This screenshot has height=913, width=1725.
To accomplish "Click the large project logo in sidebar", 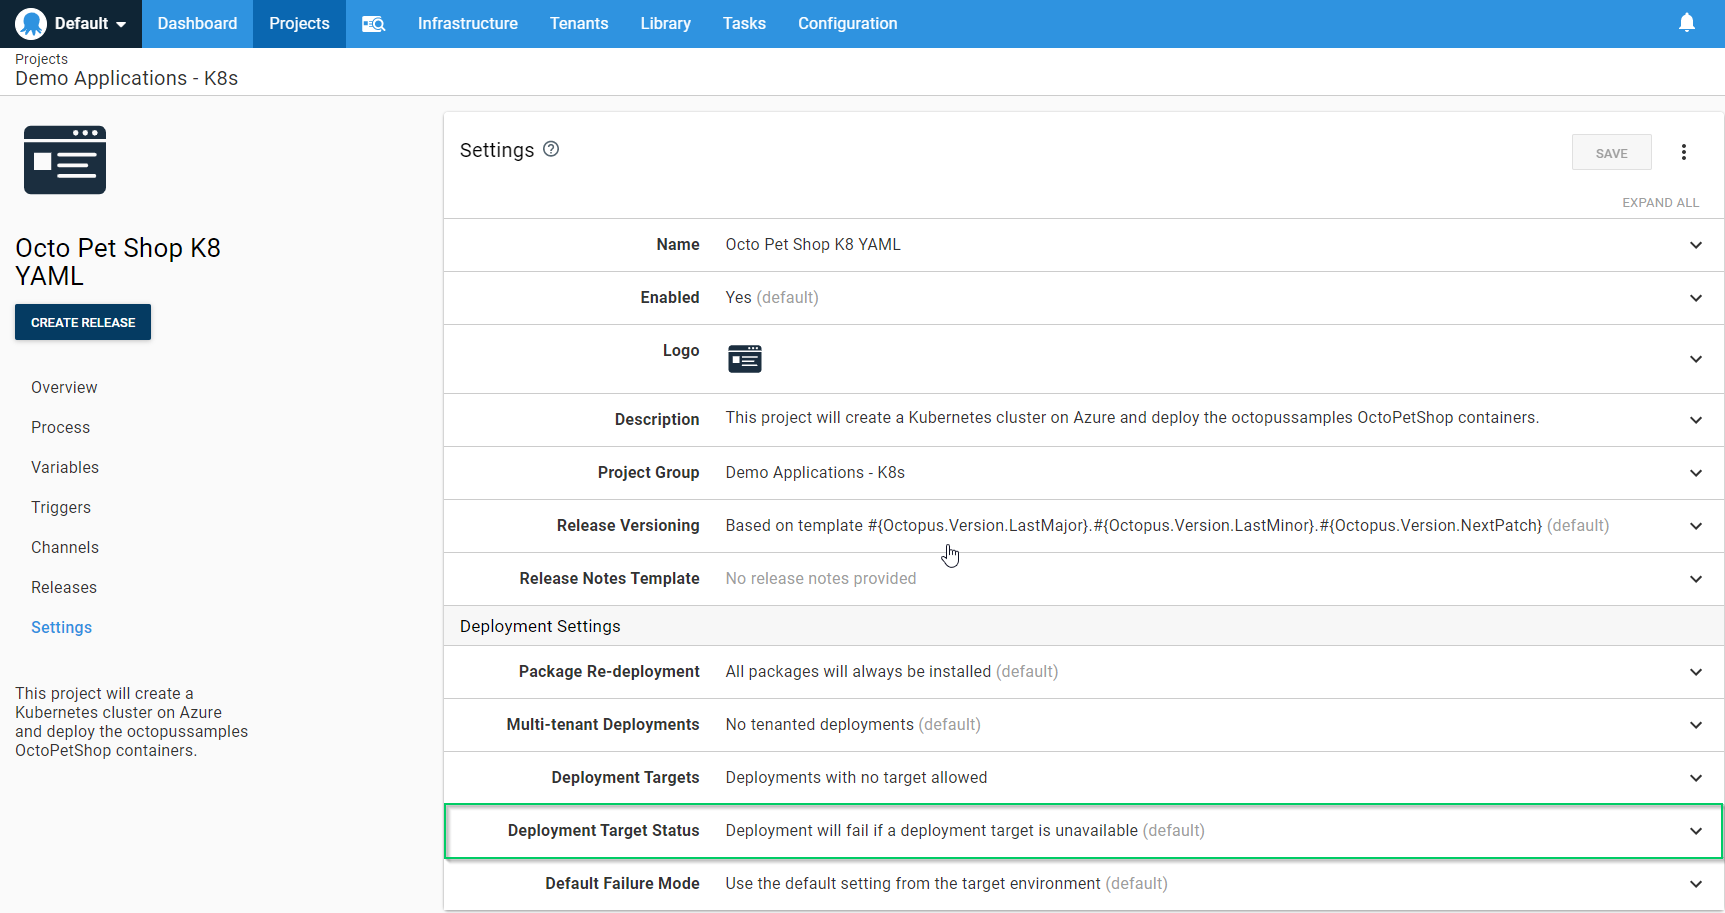I will point(65,160).
